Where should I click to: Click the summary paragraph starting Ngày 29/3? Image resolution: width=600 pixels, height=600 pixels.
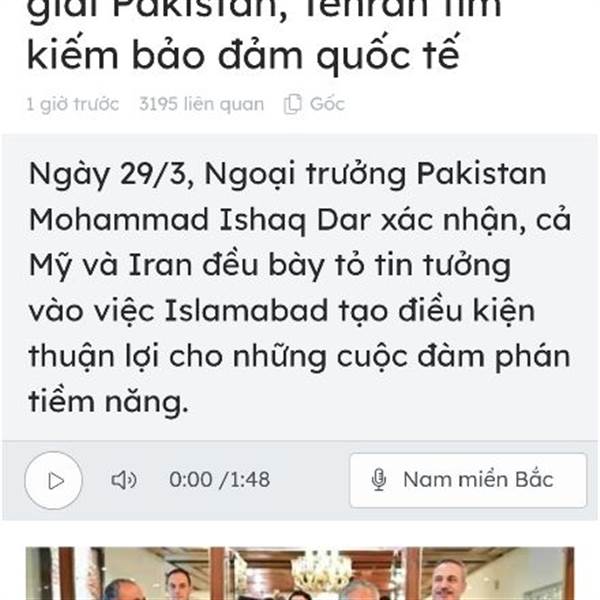click(300, 288)
